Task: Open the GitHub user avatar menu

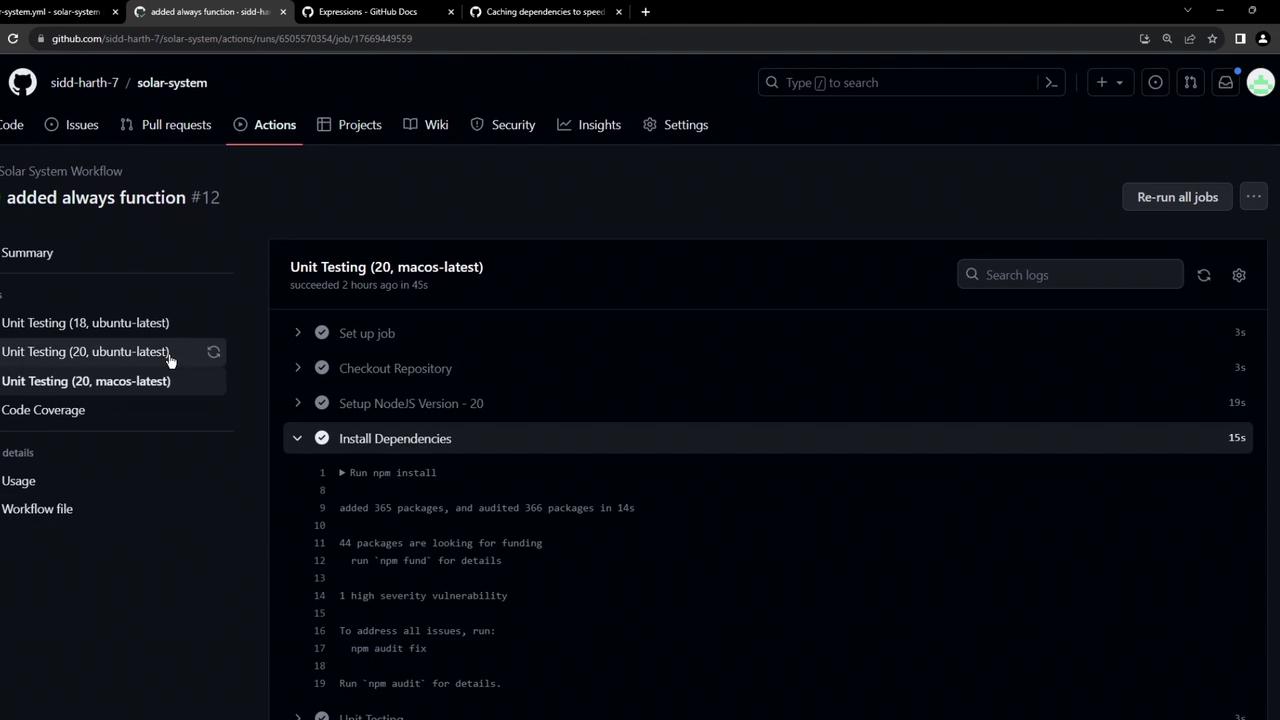Action: pyautogui.click(x=1261, y=82)
